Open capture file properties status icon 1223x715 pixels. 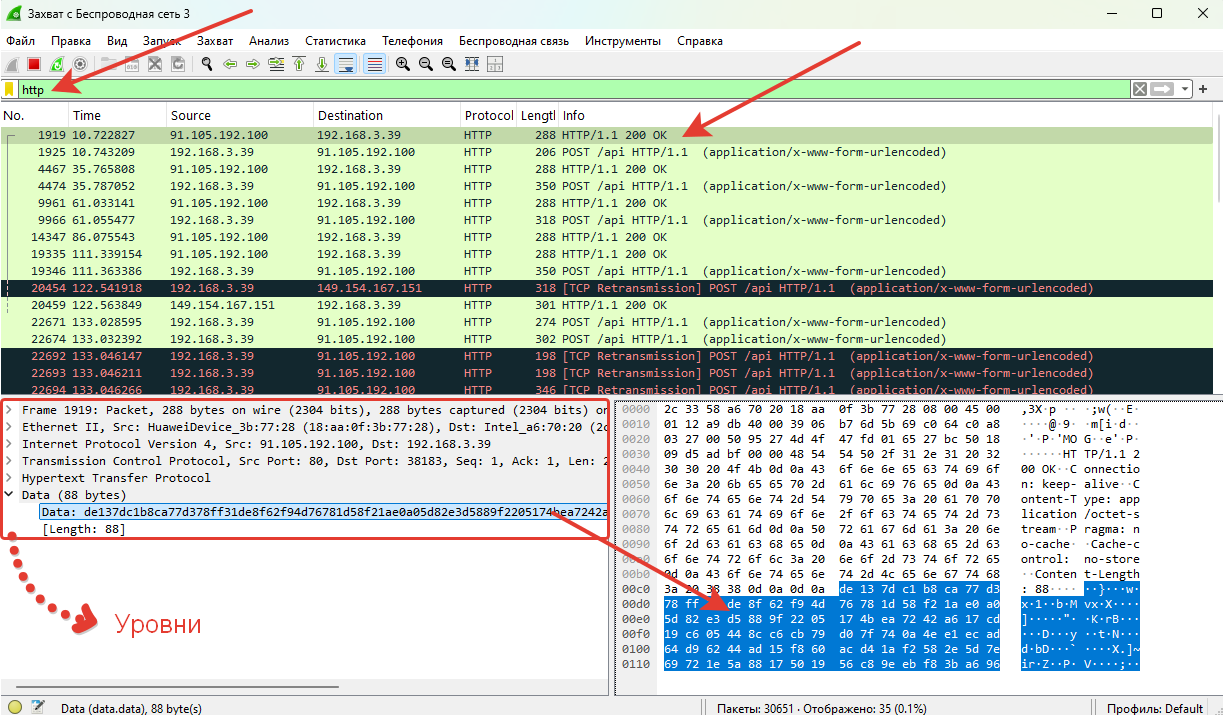38,707
